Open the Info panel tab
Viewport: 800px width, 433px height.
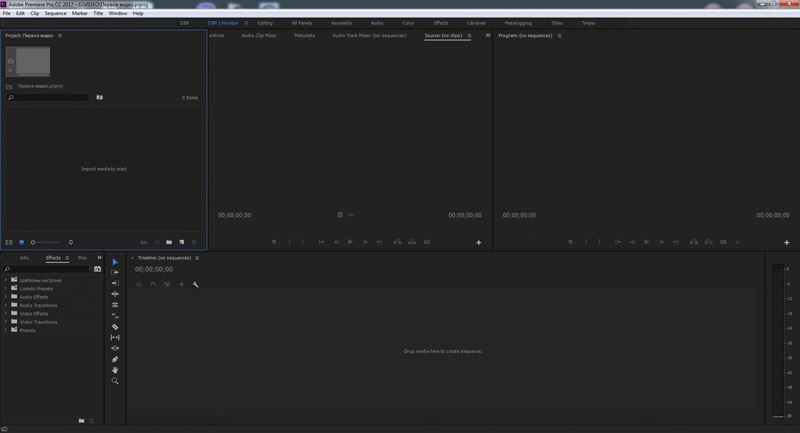24,258
